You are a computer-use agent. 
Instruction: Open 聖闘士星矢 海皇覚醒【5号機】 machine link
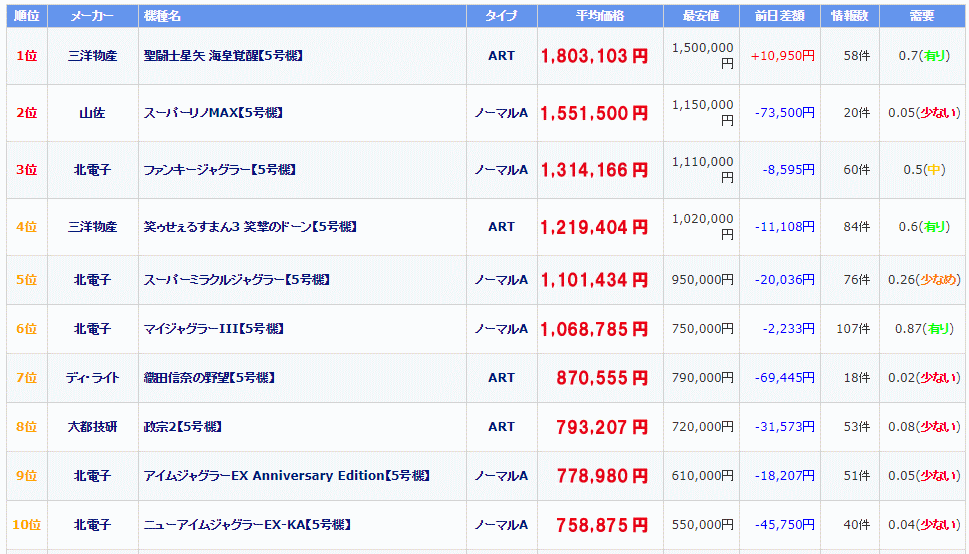[223, 56]
